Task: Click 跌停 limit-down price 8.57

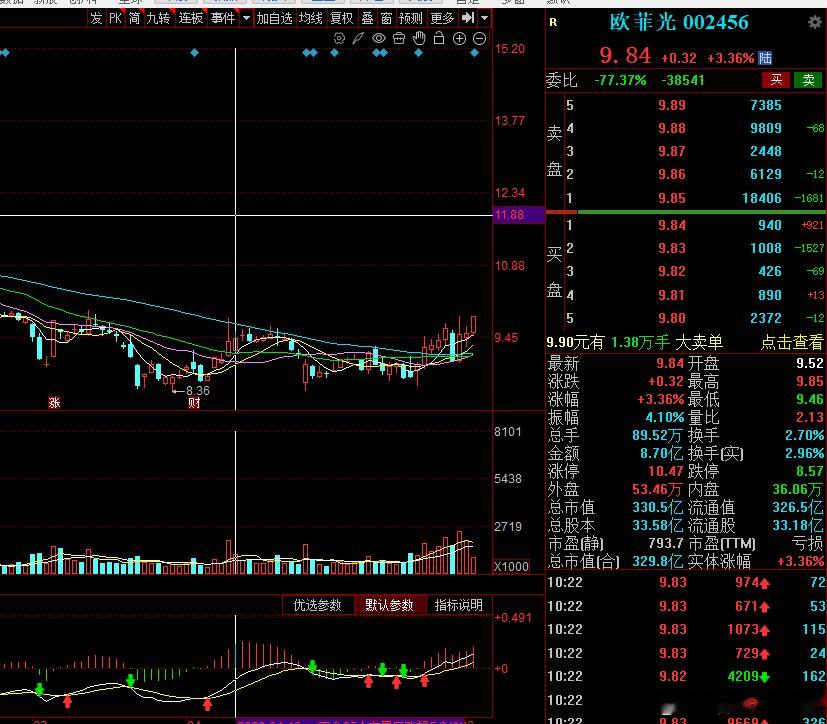Action: [810, 471]
